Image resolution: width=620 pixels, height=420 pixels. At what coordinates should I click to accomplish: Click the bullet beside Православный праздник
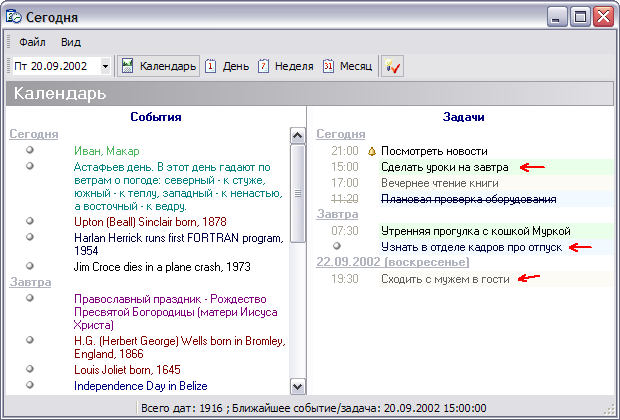(30, 298)
